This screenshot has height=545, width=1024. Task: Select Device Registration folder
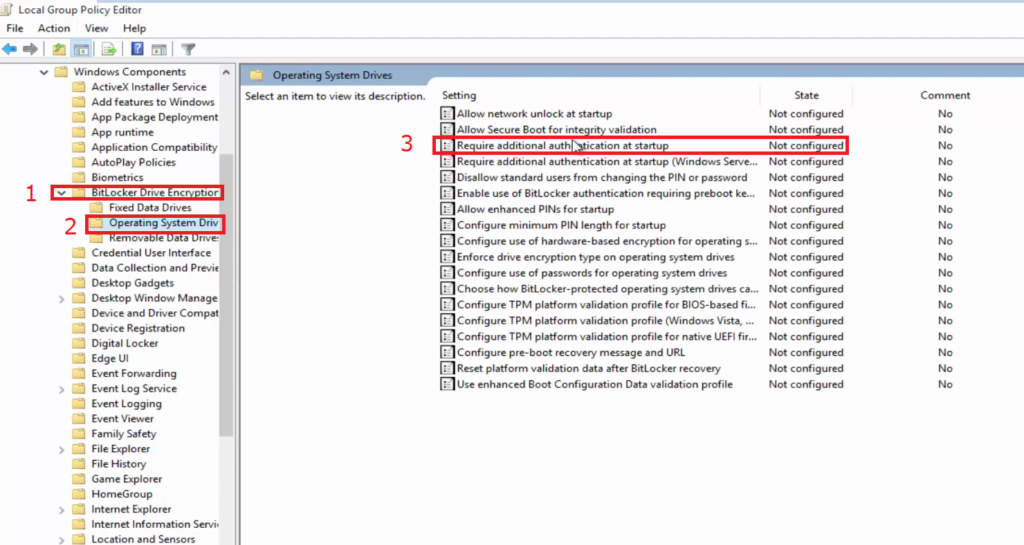click(138, 328)
